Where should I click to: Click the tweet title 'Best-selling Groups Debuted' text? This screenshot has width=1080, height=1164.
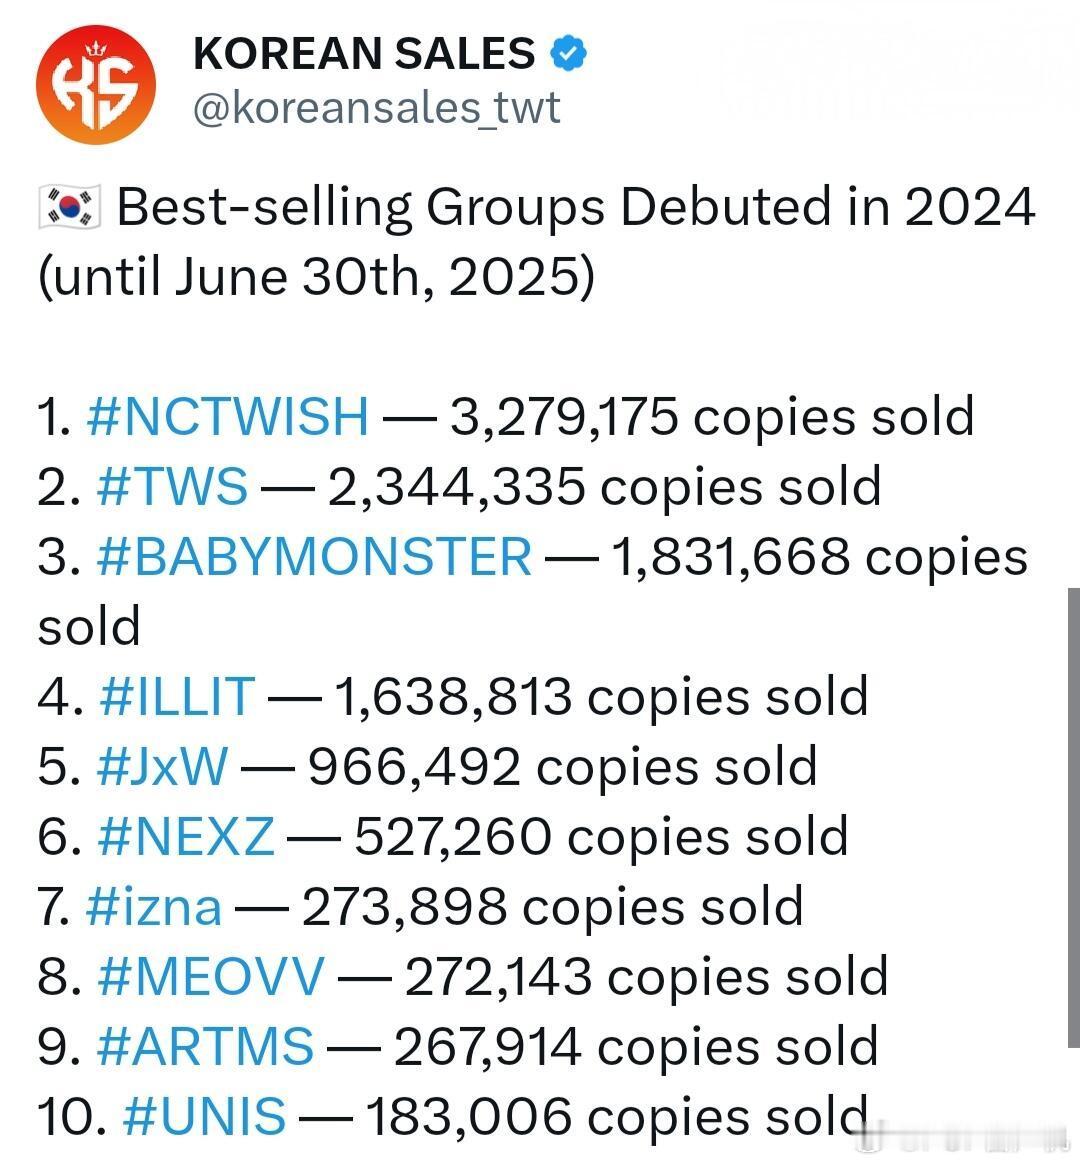tap(474, 208)
